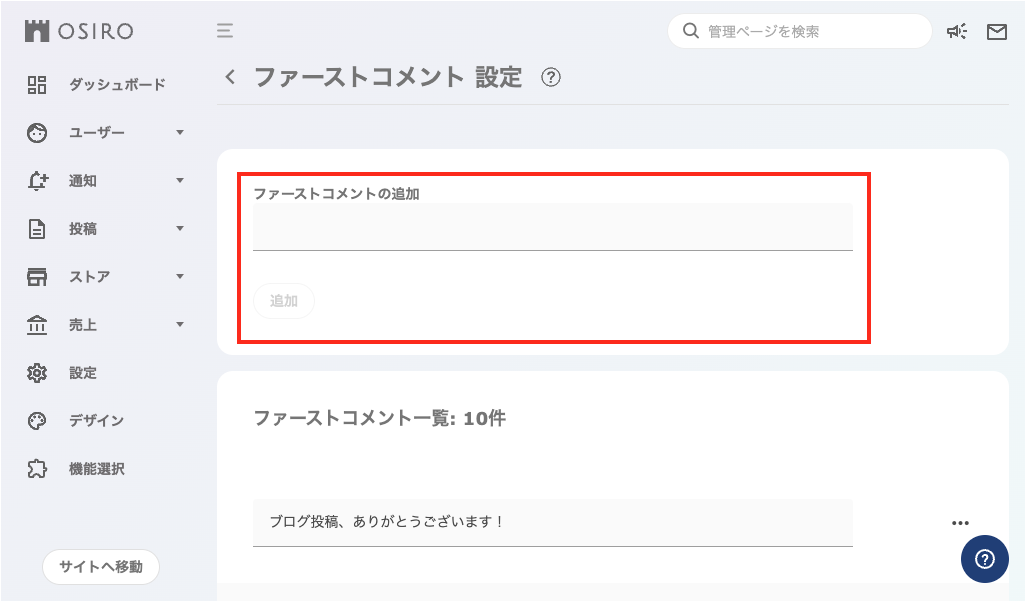Expand the 投稿 menu arrow
This screenshot has width=1026, height=601.
point(180,228)
